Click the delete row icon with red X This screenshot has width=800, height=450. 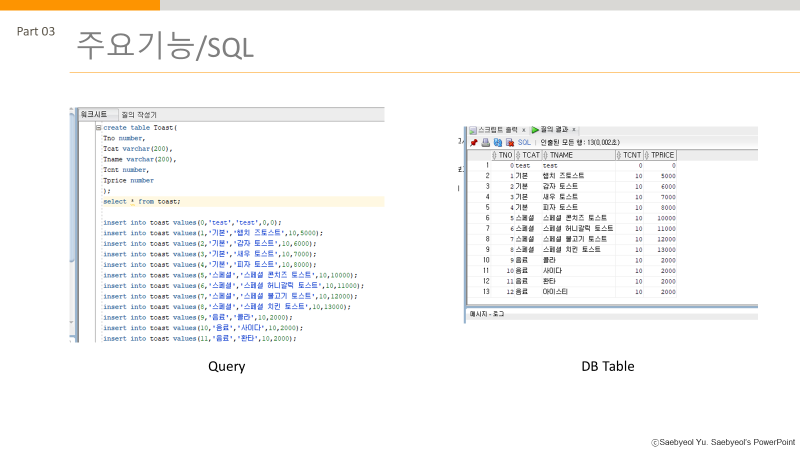pos(509,142)
